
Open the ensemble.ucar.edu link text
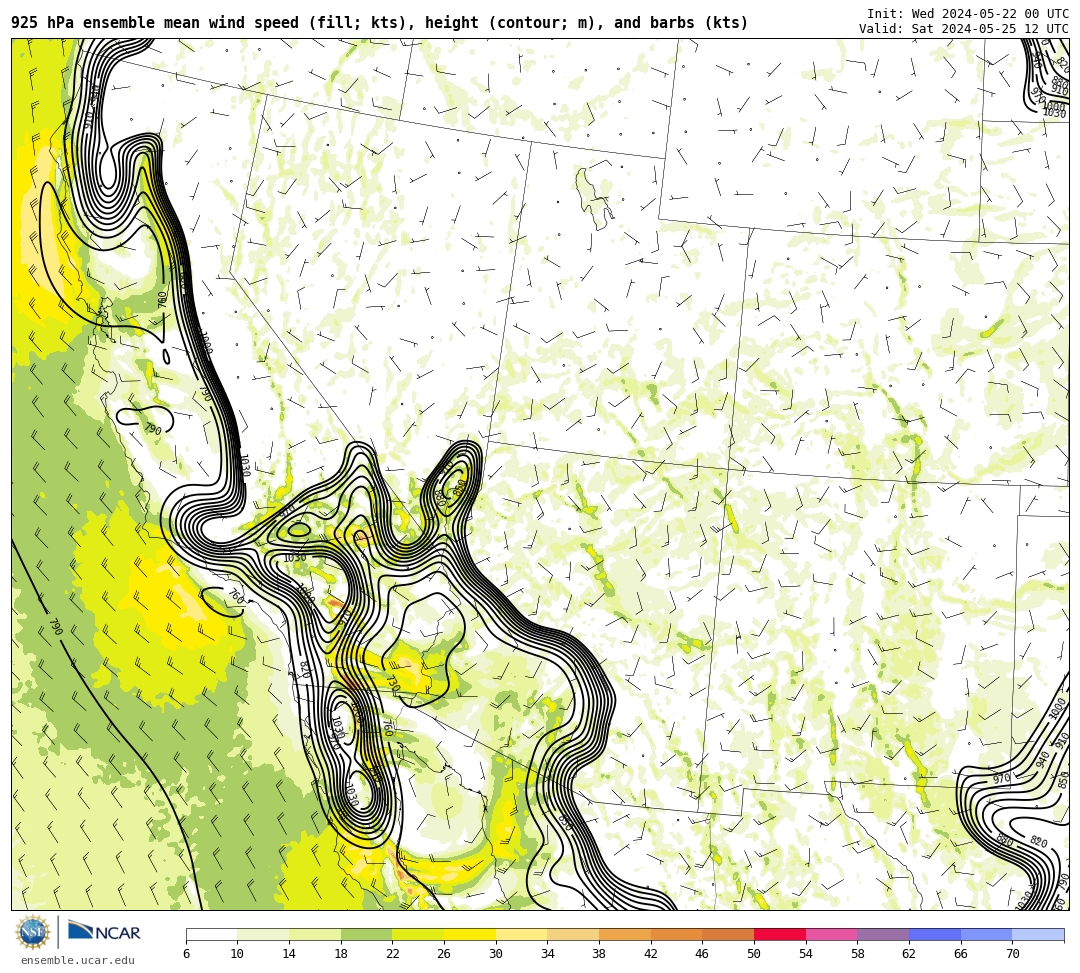click(78, 960)
